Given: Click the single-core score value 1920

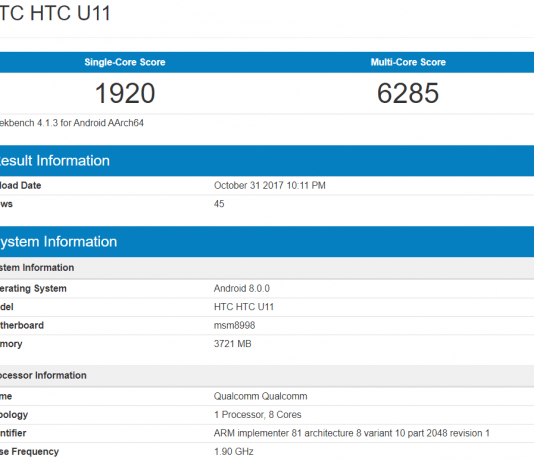Looking at the screenshot, I should point(125,93).
